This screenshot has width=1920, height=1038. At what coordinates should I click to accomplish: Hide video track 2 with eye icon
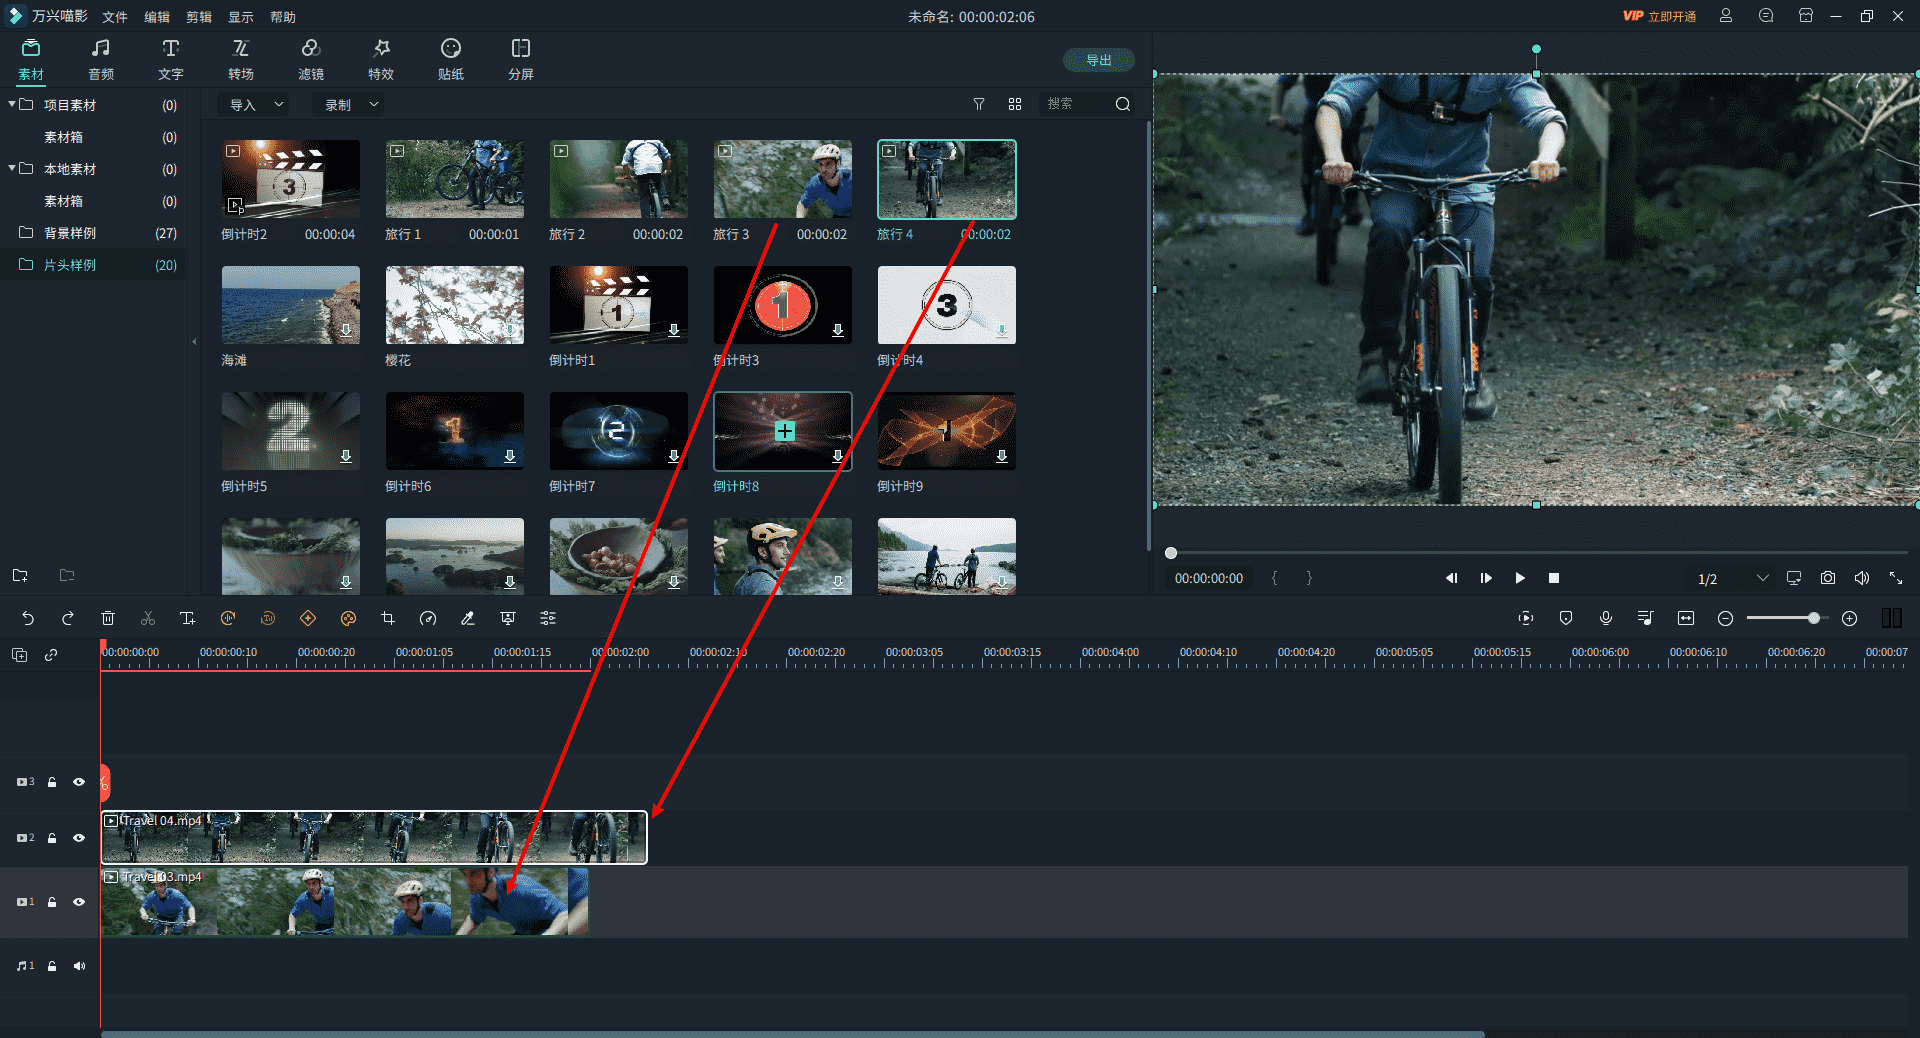79,838
